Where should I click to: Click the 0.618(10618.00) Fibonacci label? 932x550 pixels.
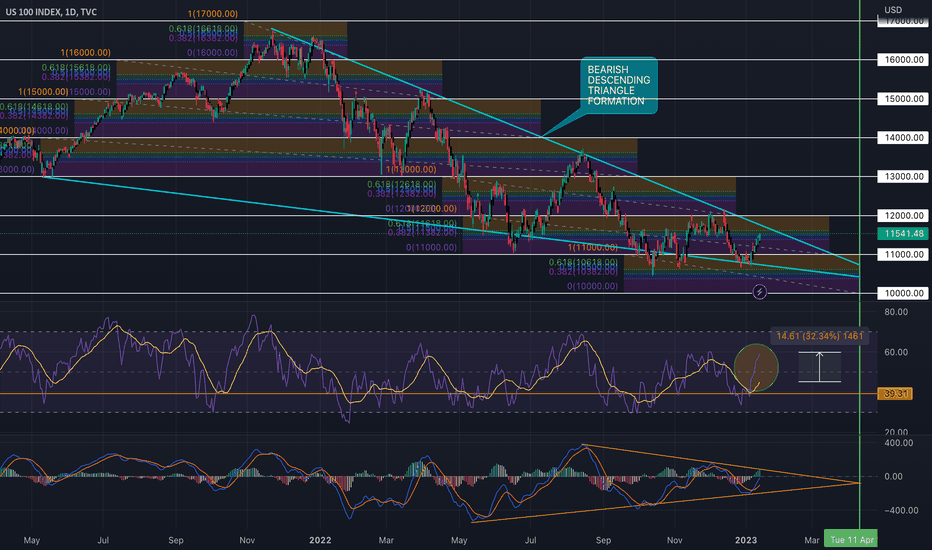coord(583,262)
